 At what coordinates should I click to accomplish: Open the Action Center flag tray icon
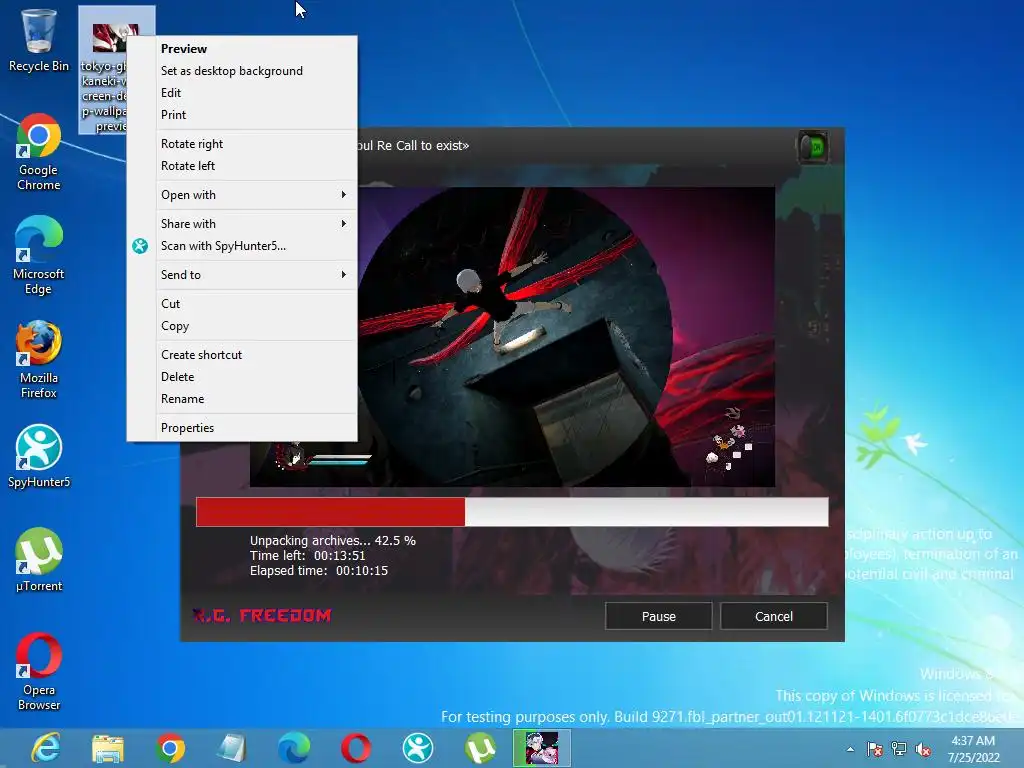tap(874, 749)
